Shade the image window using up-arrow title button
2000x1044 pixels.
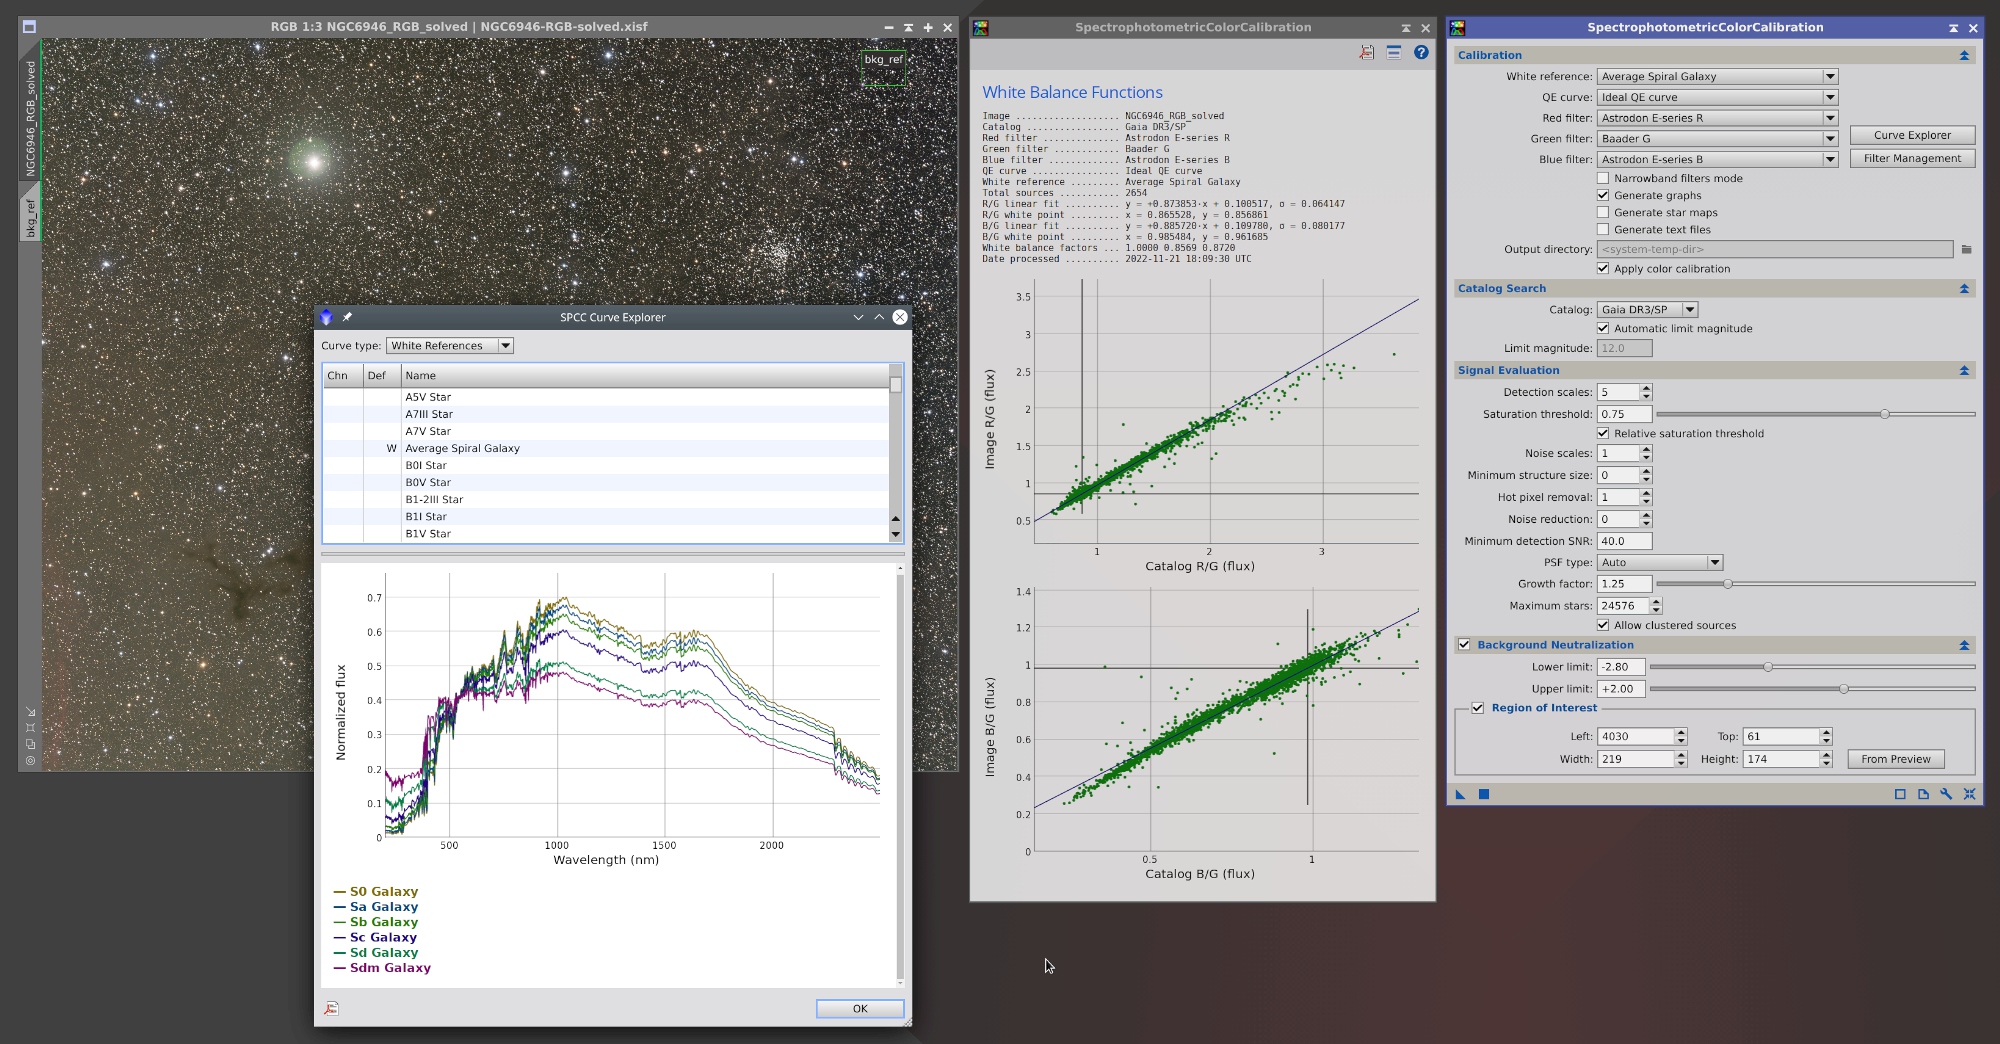908,28
